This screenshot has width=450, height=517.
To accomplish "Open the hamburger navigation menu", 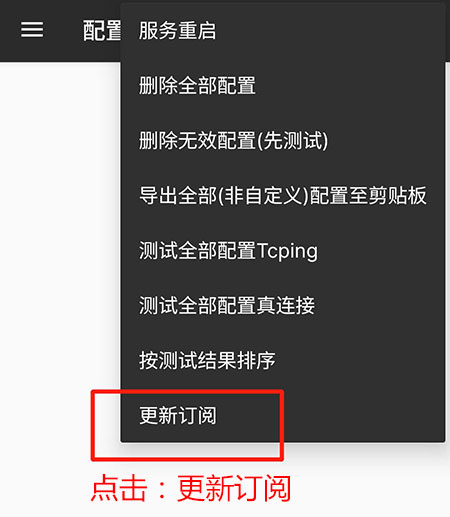I will point(32,30).
